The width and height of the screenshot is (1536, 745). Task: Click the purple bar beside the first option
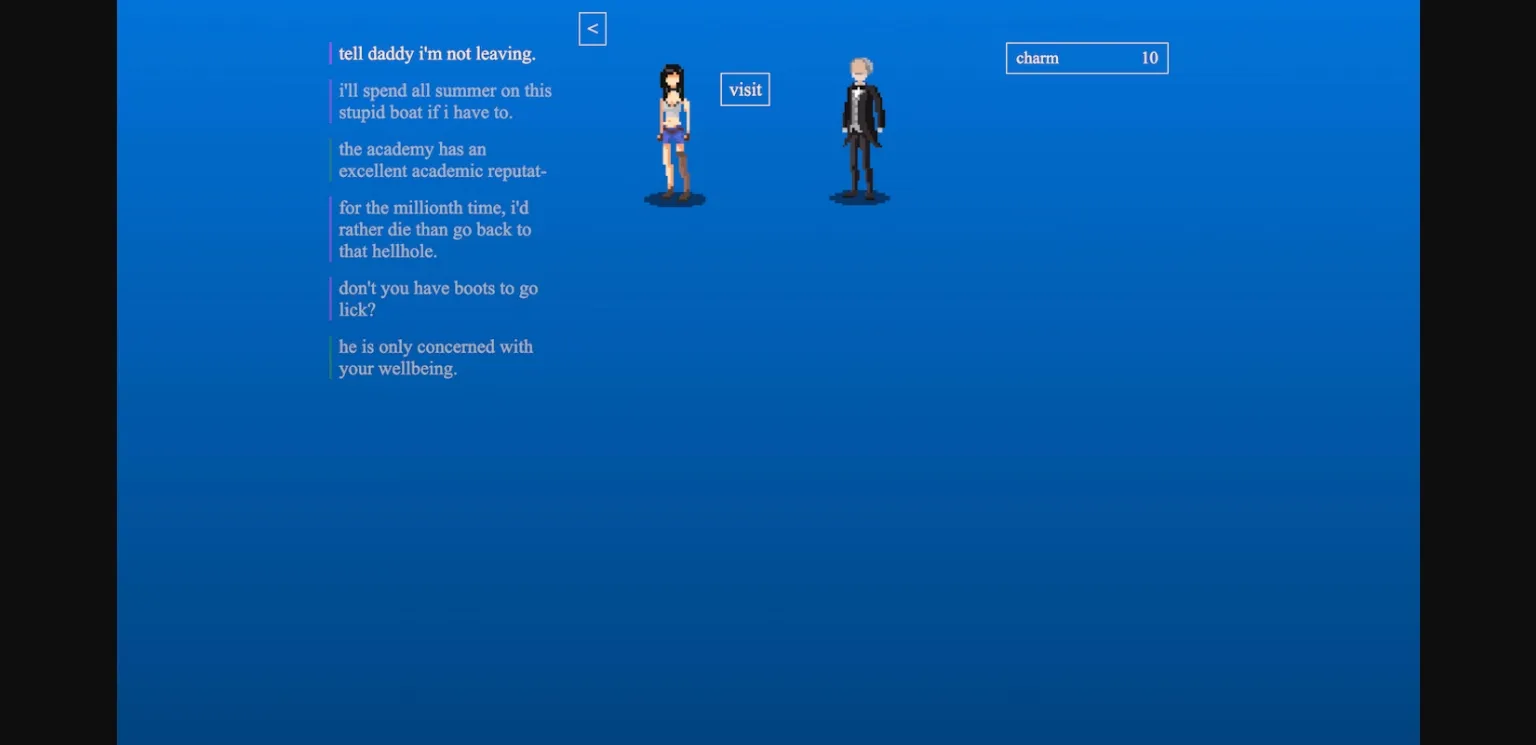331,53
